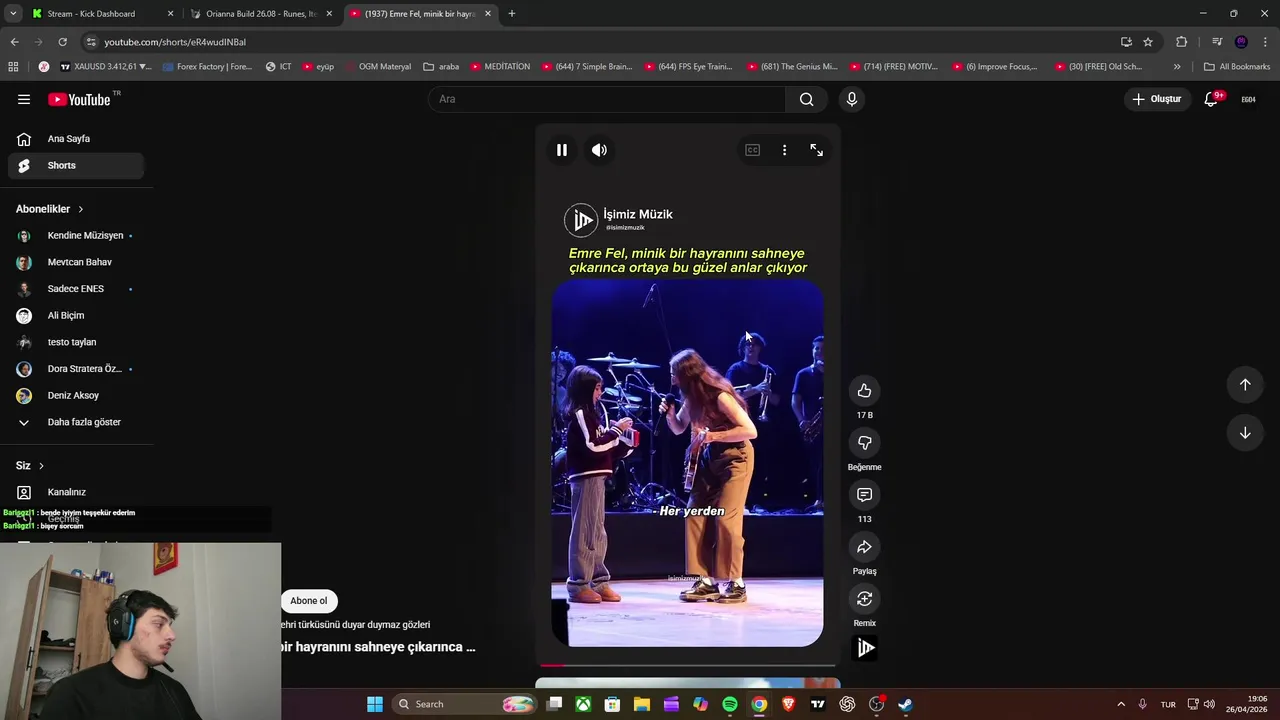The image size is (1280, 720).
Task: Open a new browser tab
Action: [x=512, y=14]
